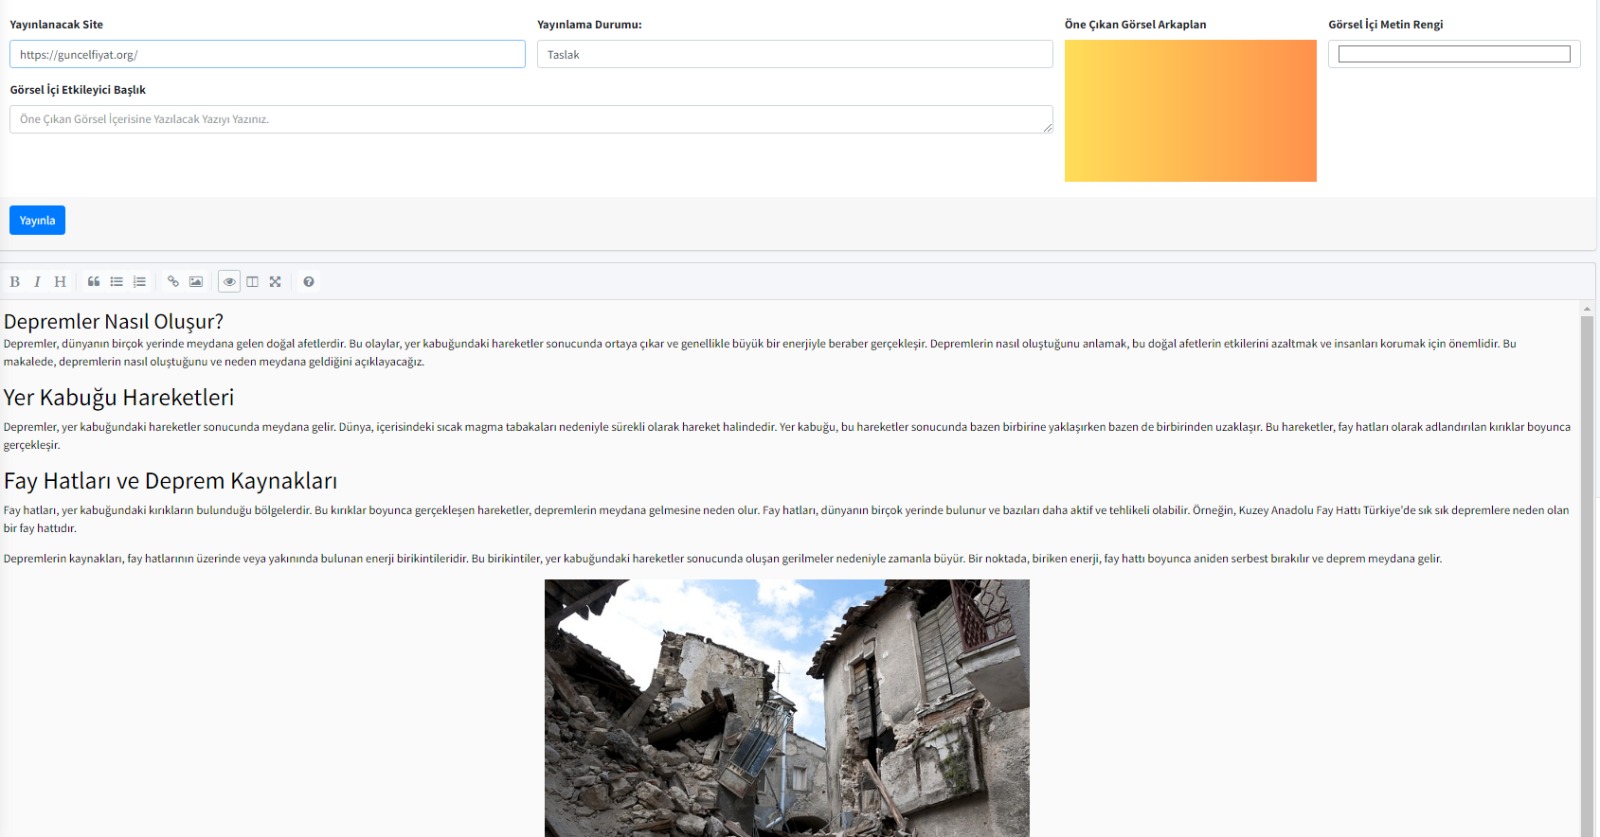Toggle side-by-side view icon
1600x837 pixels.
(x=252, y=282)
